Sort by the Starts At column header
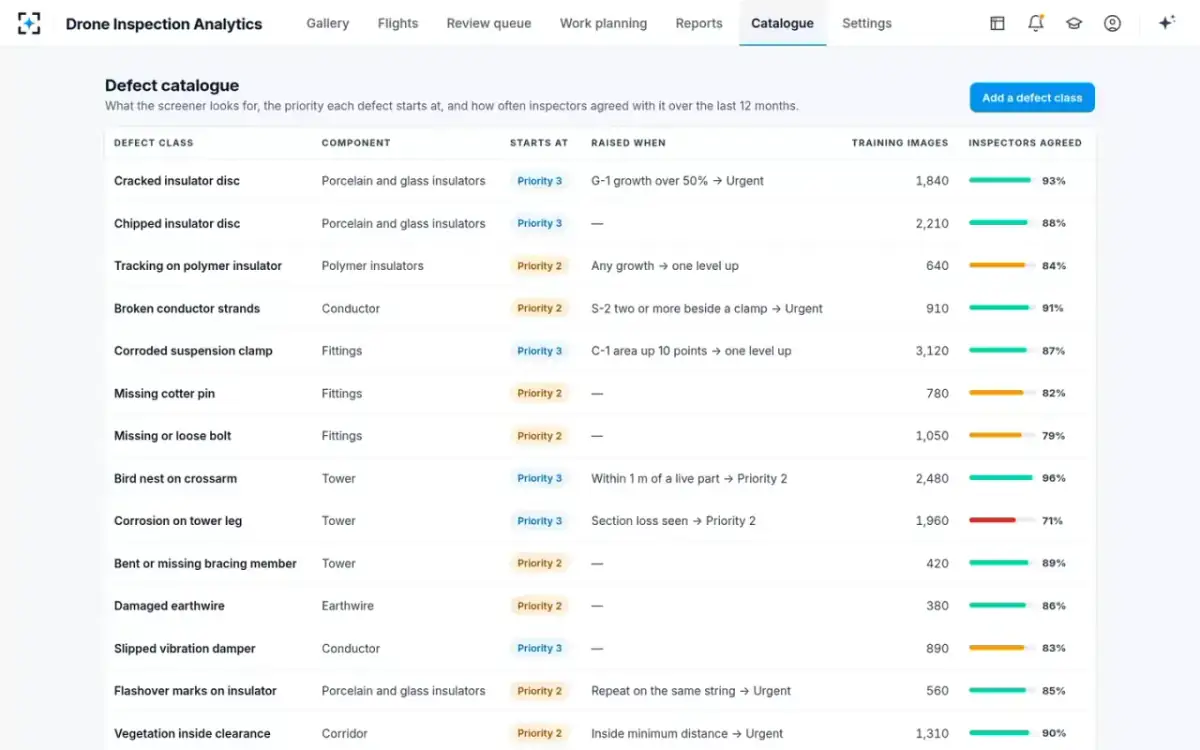The image size is (1200, 750). 539,143
